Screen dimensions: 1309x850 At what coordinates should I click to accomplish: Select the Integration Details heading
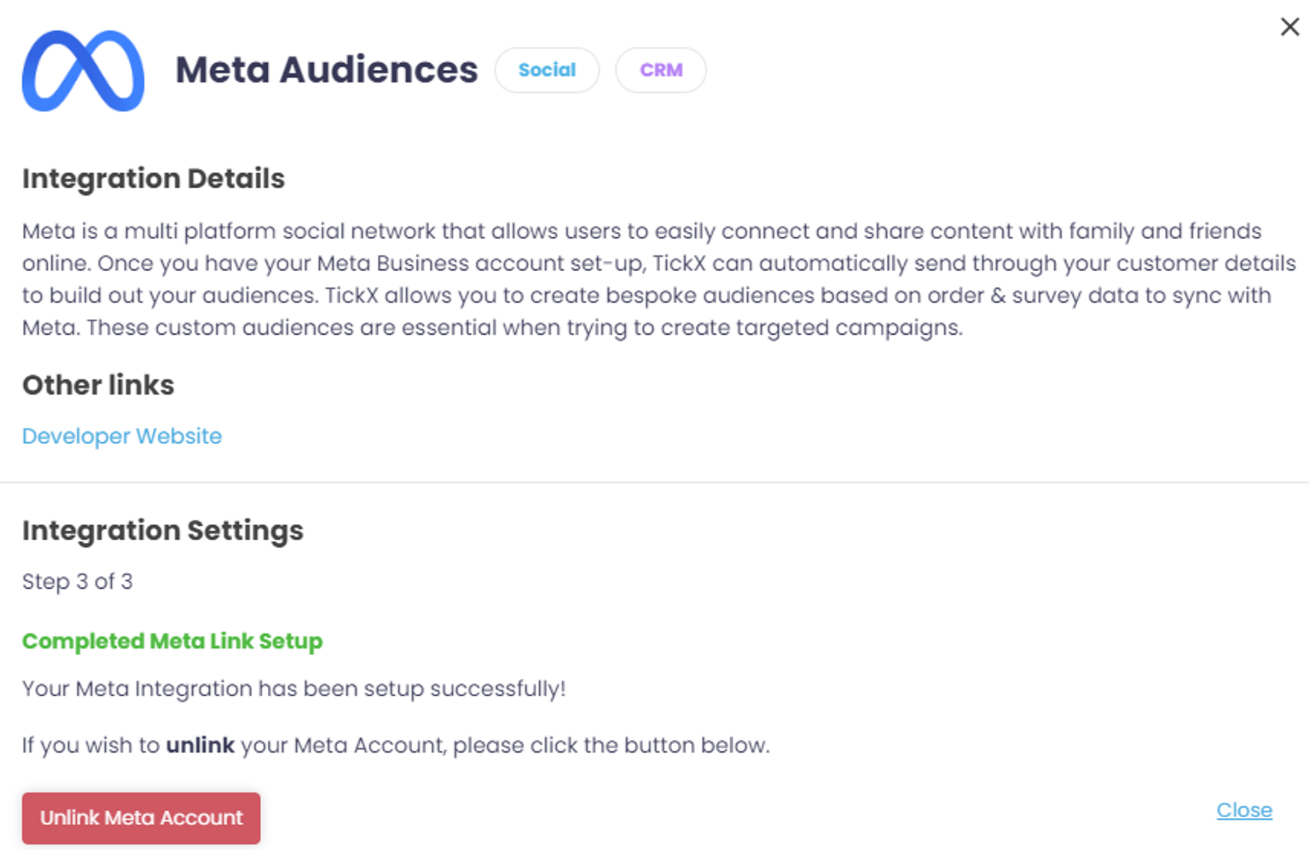point(152,179)
